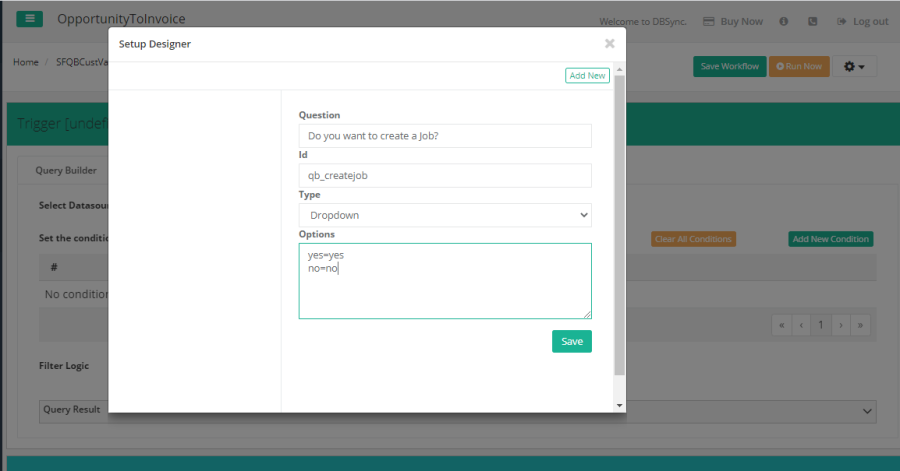The width and height of the screenshot is (900, 471).
Task: Click the Add New button in dialog
Action: 587,75
